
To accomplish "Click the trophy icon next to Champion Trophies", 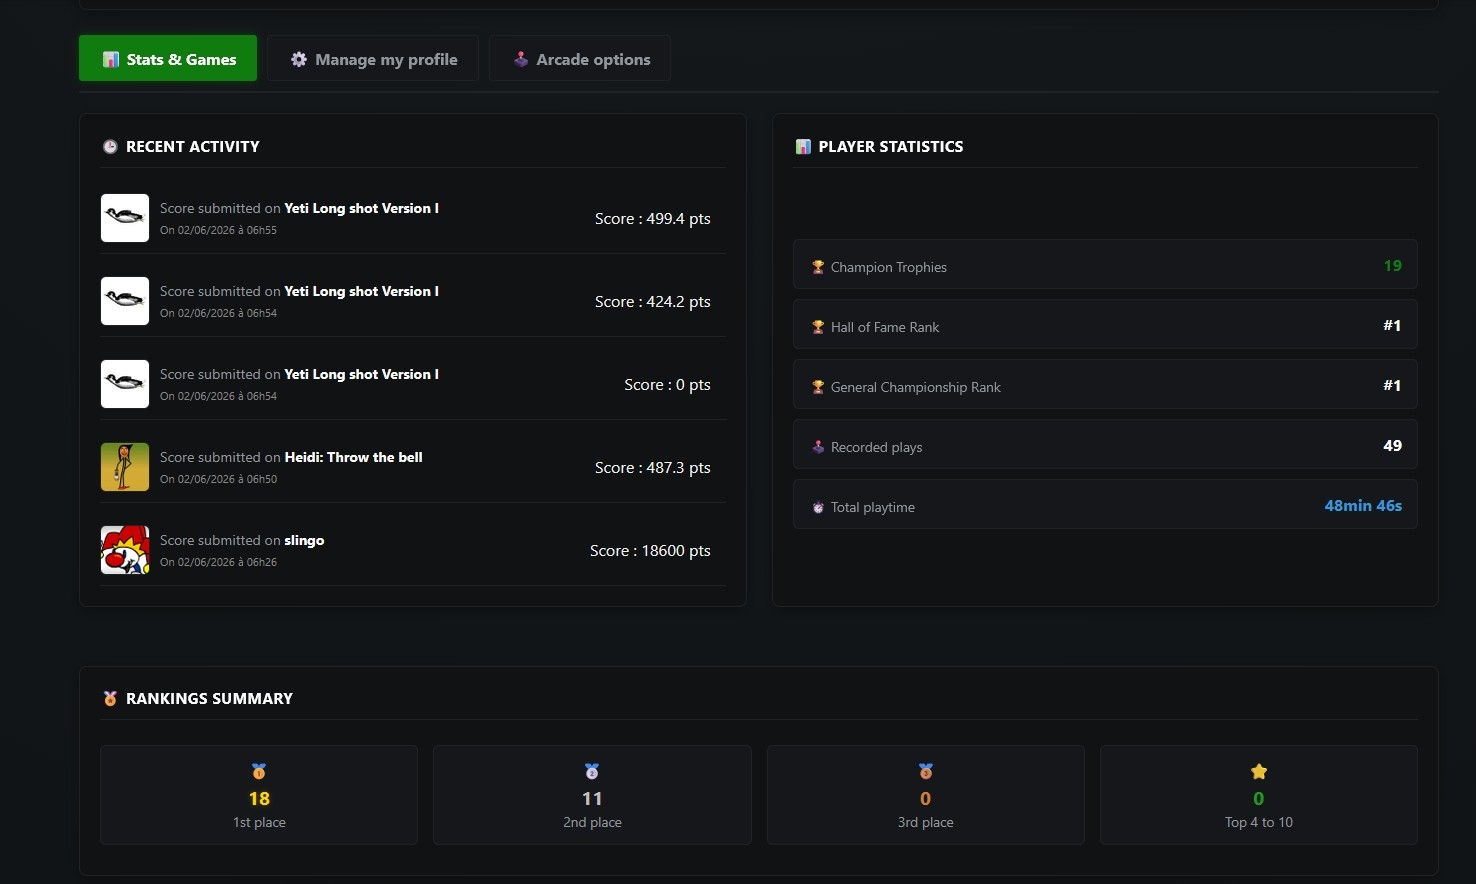I will coord(818,267).
